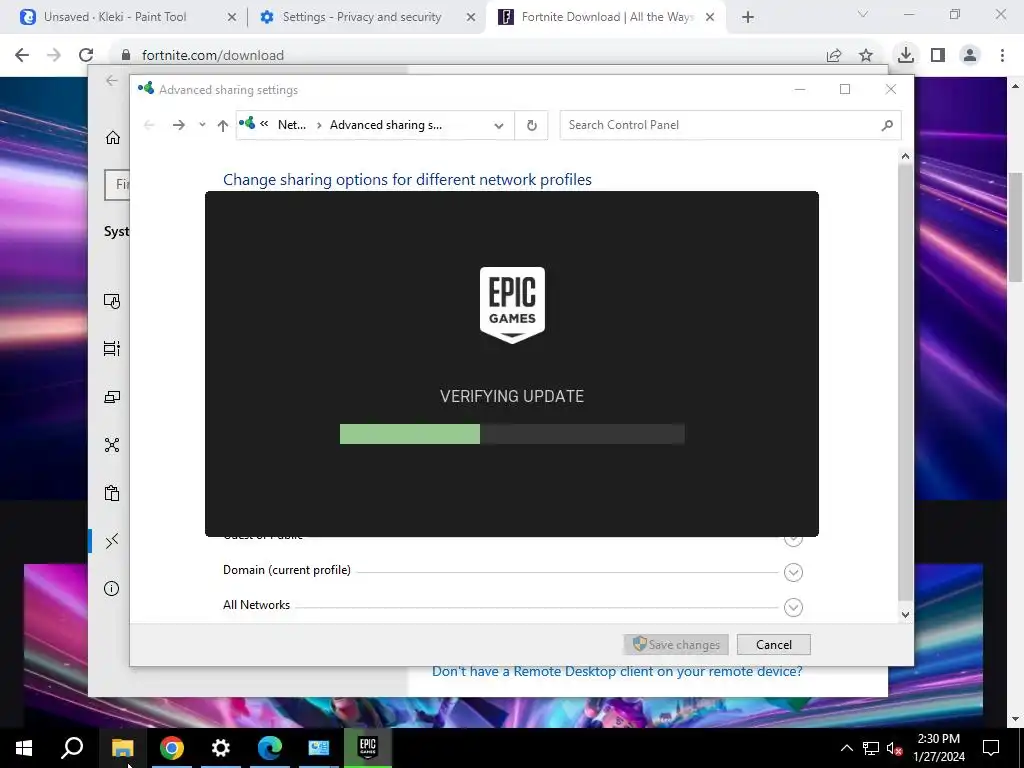
Task: Open Chrome downloads tray icon
Action: (906, 56)
